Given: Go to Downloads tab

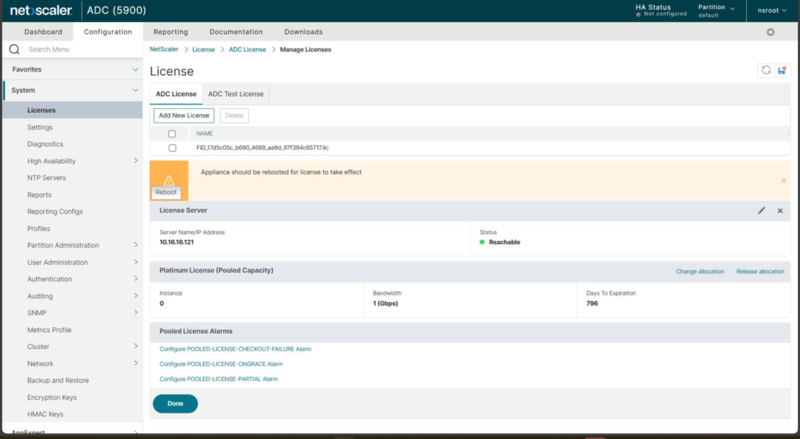Looking at the screenshot, I should coord(303,32).
